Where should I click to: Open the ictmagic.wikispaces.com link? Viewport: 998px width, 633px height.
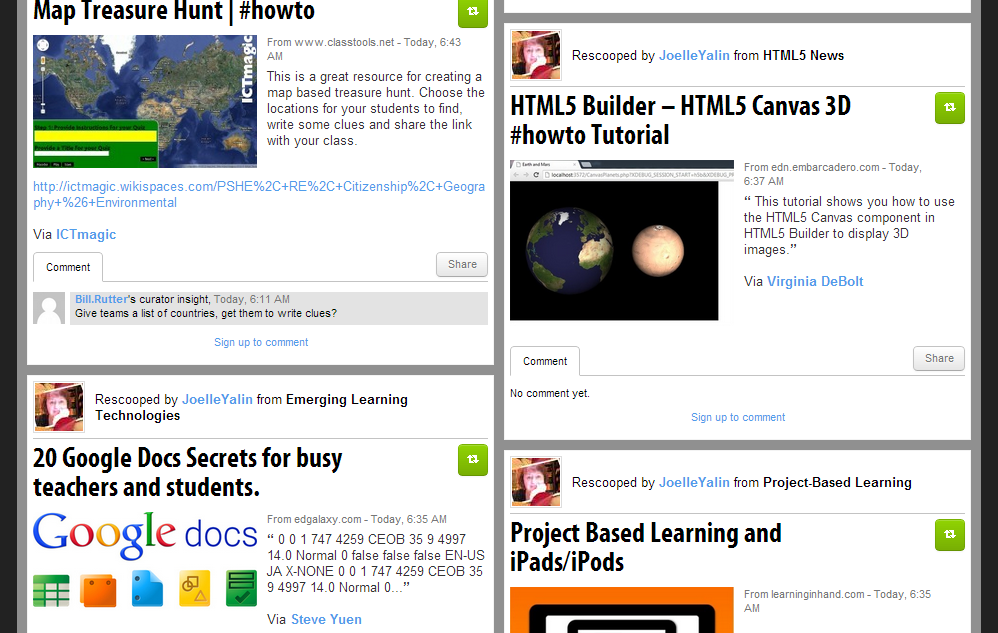click(x=259, y=195)
